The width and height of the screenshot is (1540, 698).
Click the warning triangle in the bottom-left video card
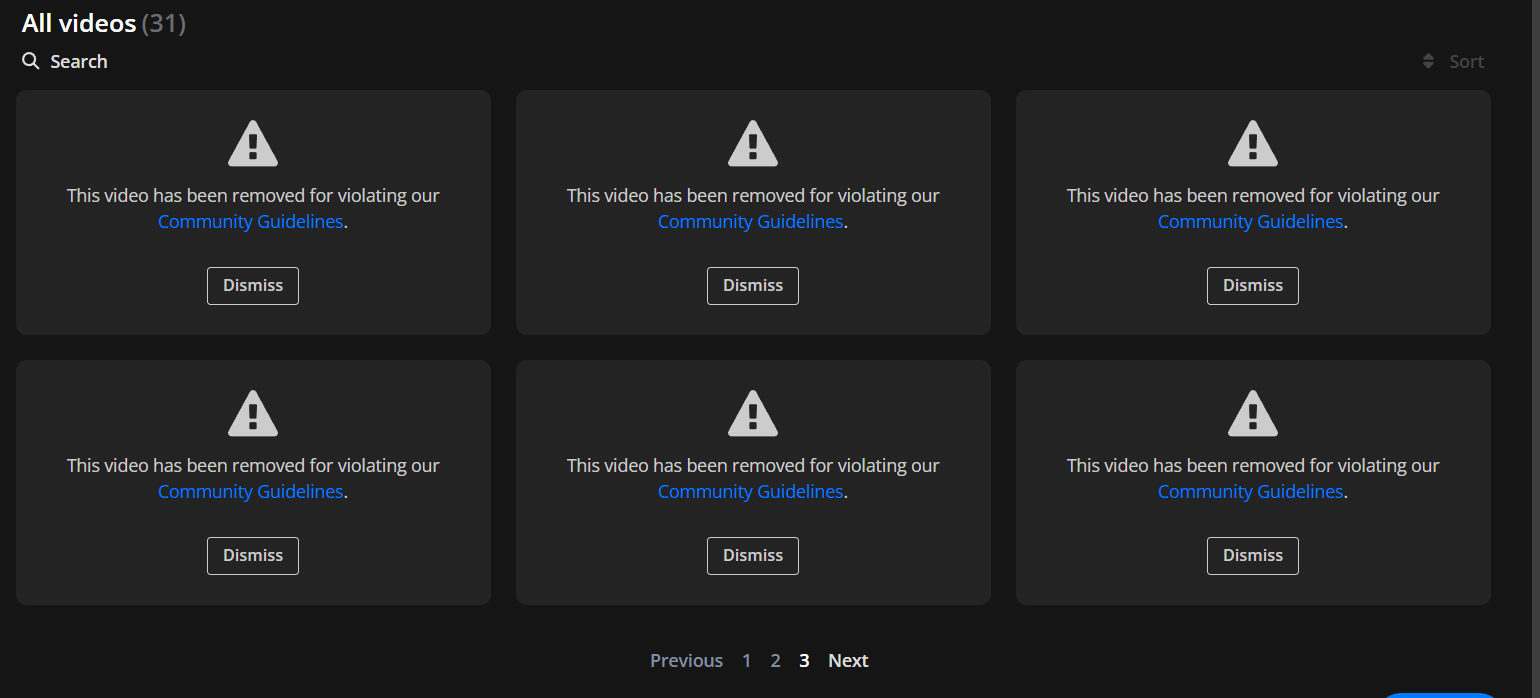click(253, 414)
